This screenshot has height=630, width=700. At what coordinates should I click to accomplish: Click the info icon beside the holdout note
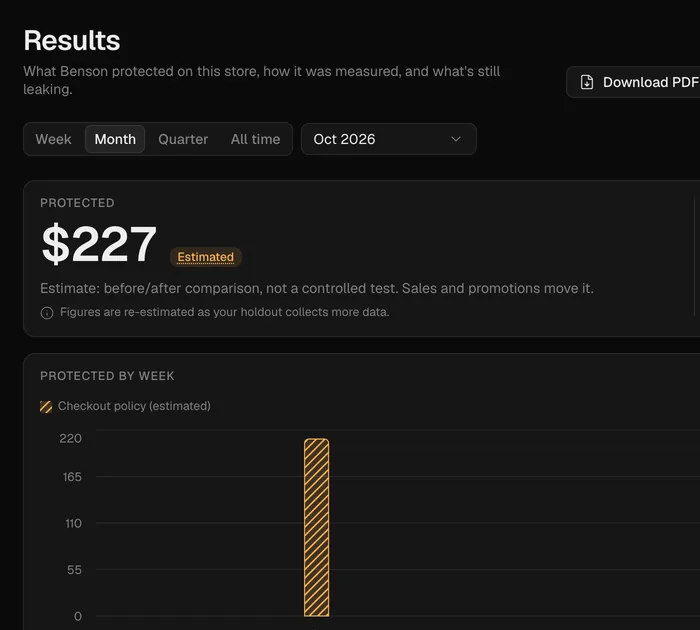[x=47, y=313]
